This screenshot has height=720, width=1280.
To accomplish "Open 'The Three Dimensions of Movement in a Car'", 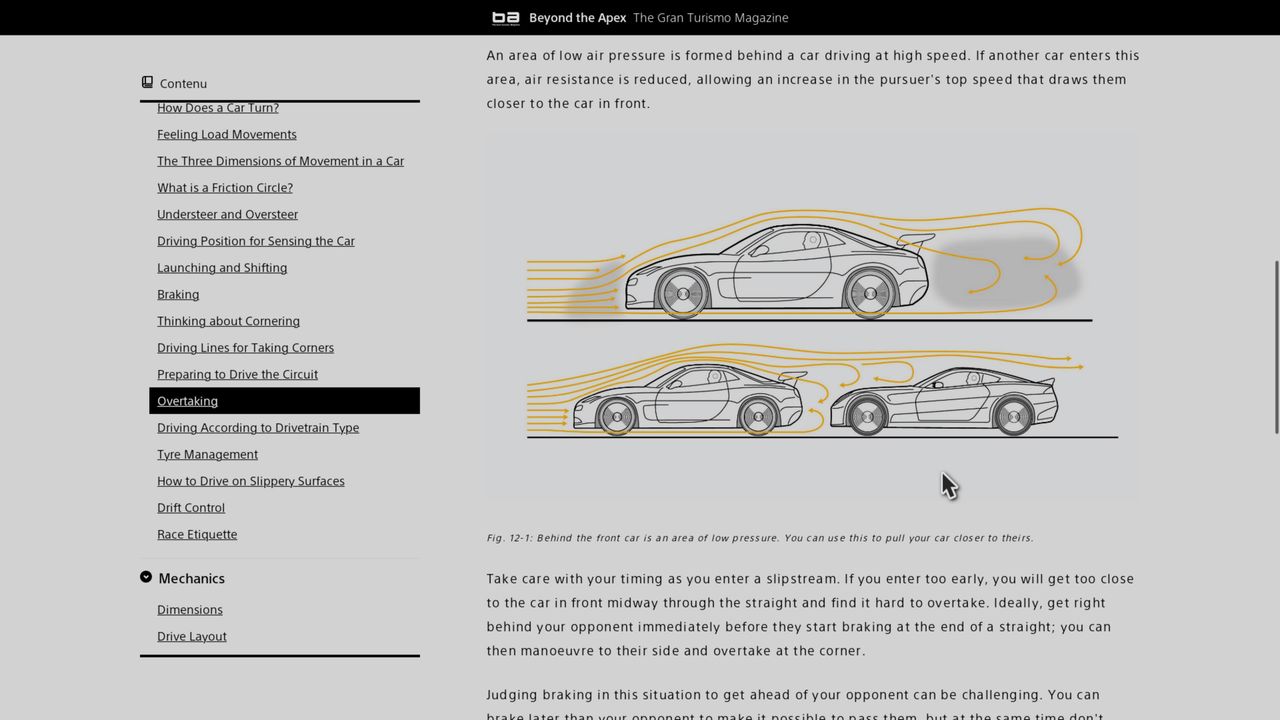I will 280,161.
